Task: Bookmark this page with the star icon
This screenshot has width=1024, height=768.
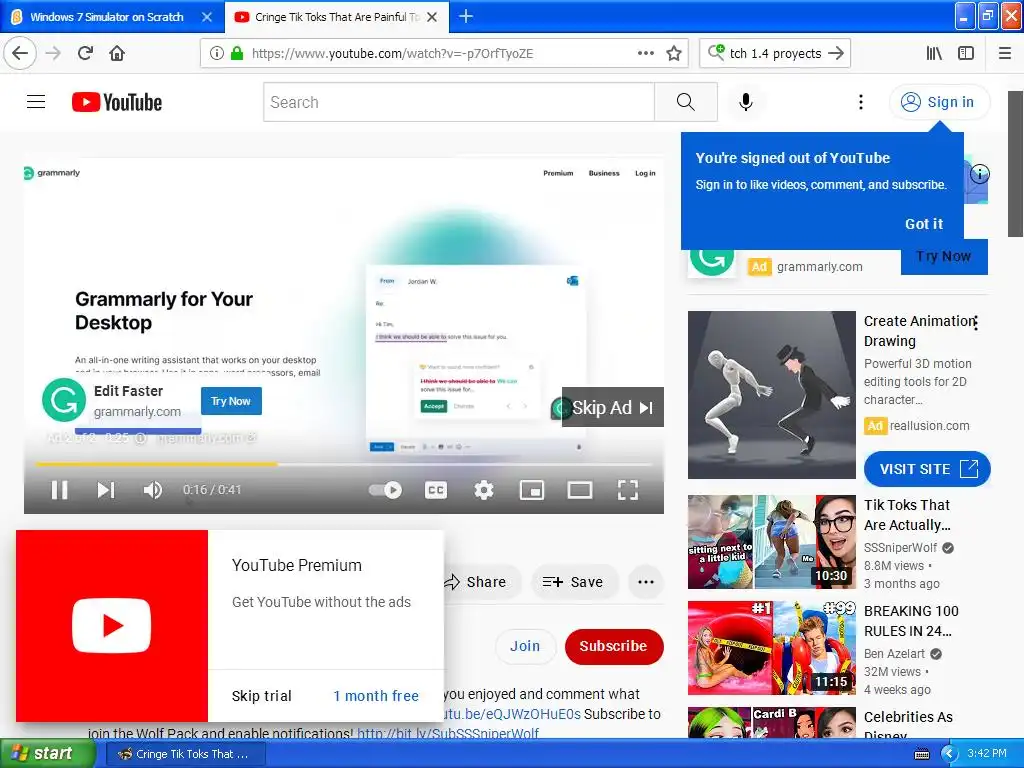Action: click(674, 53)
